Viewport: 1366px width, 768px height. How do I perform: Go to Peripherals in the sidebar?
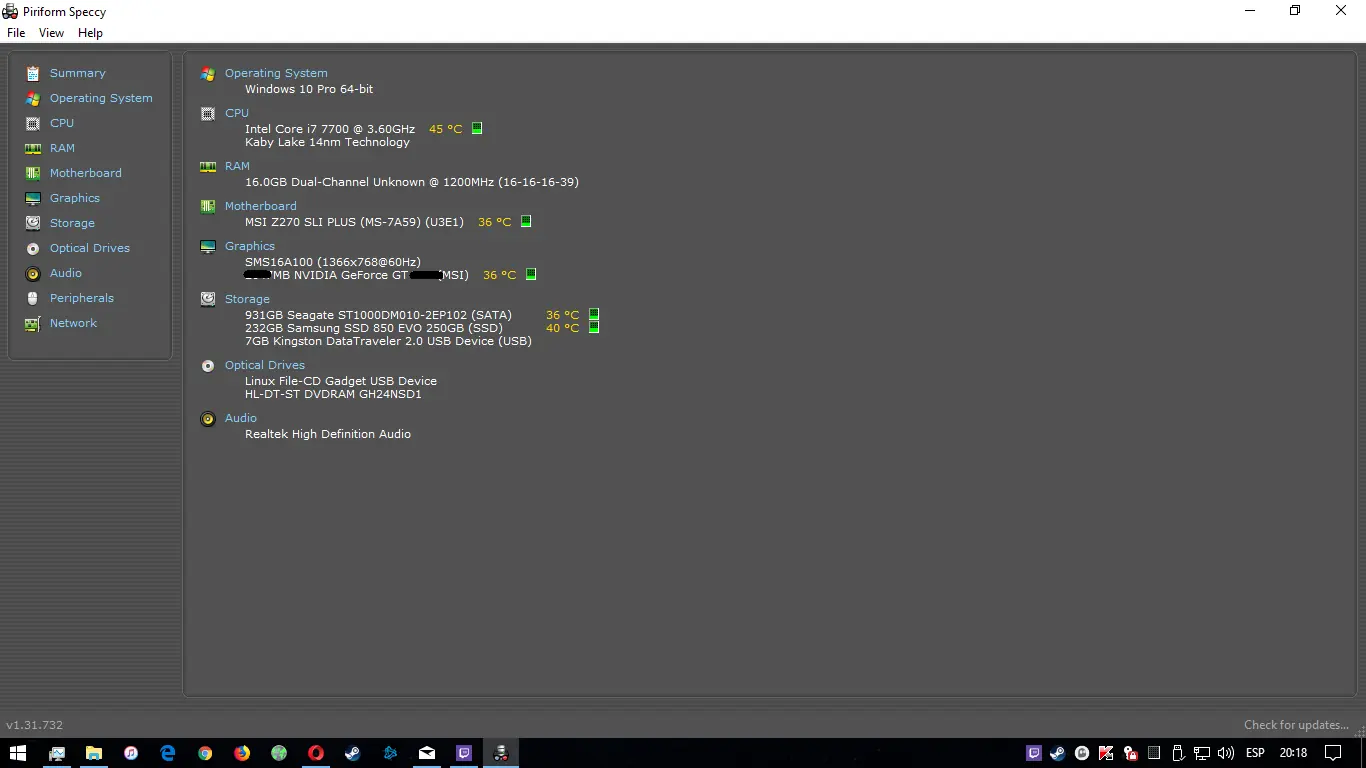[82, 298]
